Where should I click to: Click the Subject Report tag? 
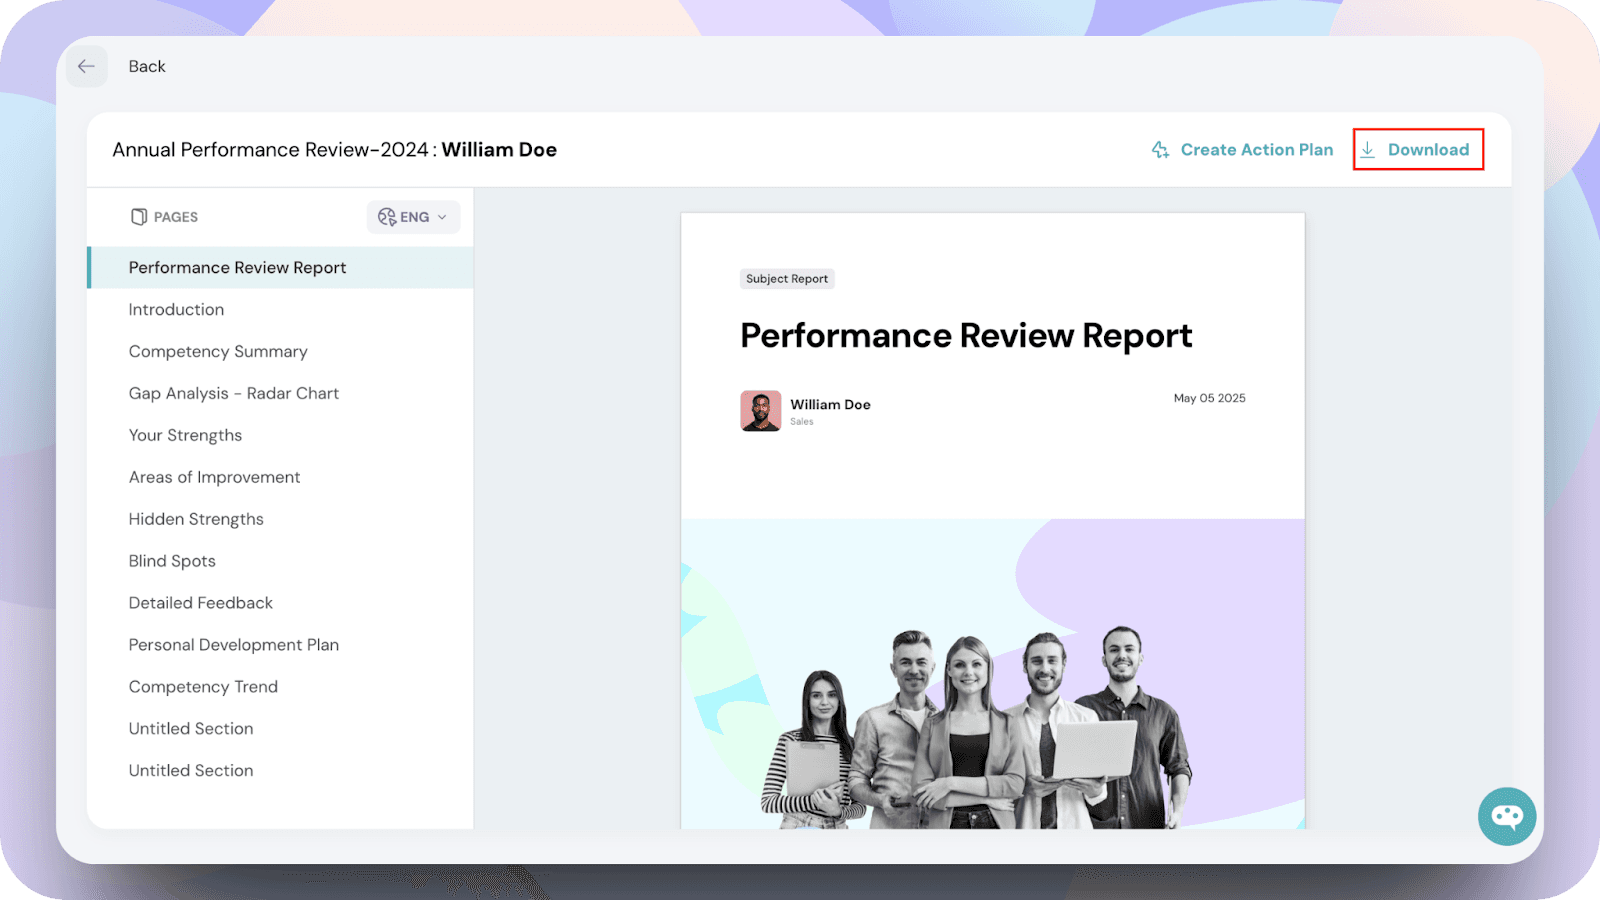[x=787, y=279]
